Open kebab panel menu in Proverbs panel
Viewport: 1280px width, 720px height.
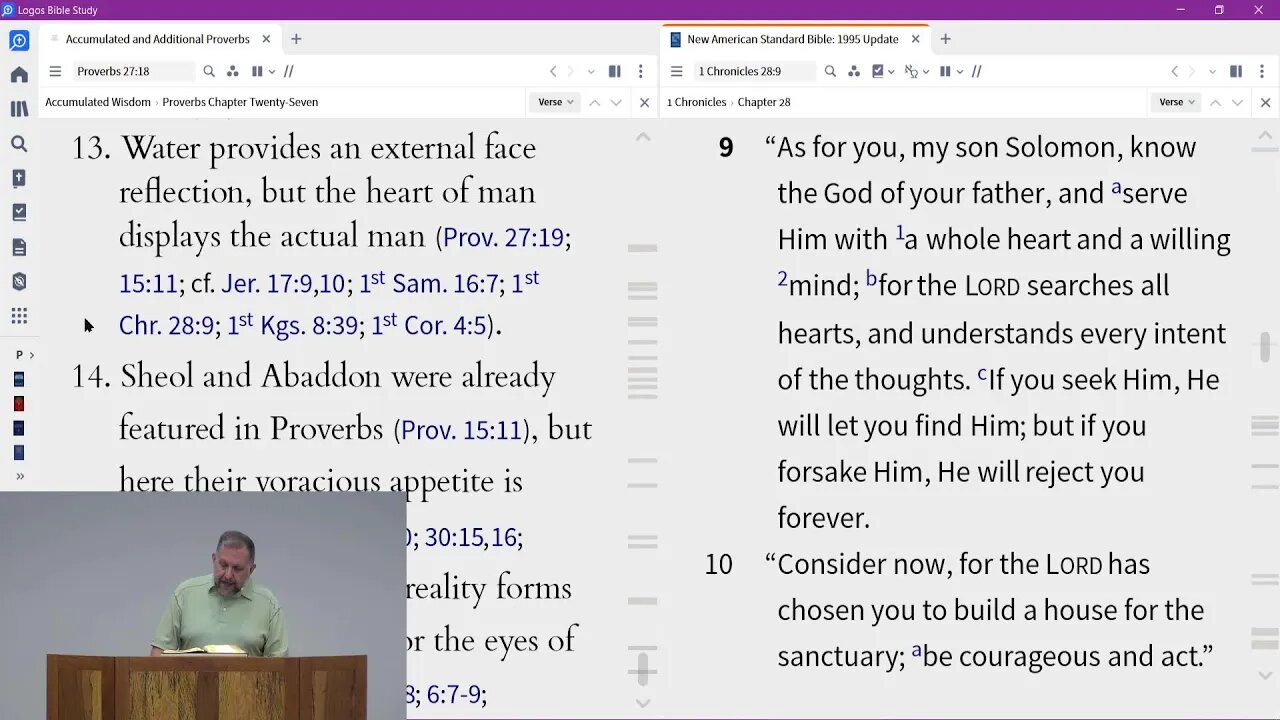641,71
